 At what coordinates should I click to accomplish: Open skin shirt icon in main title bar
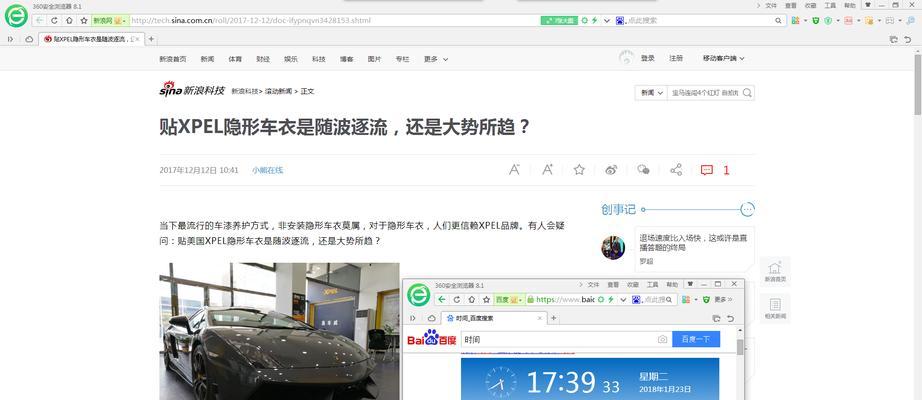point(866,5)
